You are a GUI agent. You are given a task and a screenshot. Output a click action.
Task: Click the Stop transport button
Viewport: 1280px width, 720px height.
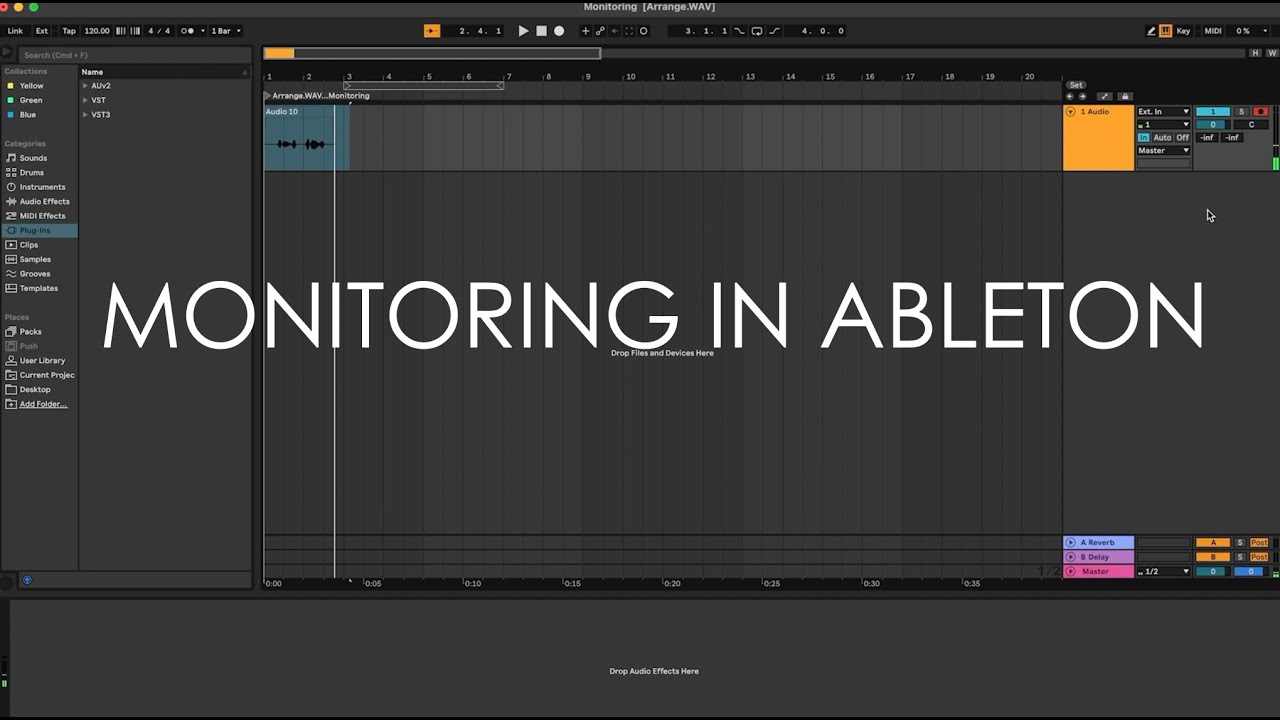(x=541, y=31)
